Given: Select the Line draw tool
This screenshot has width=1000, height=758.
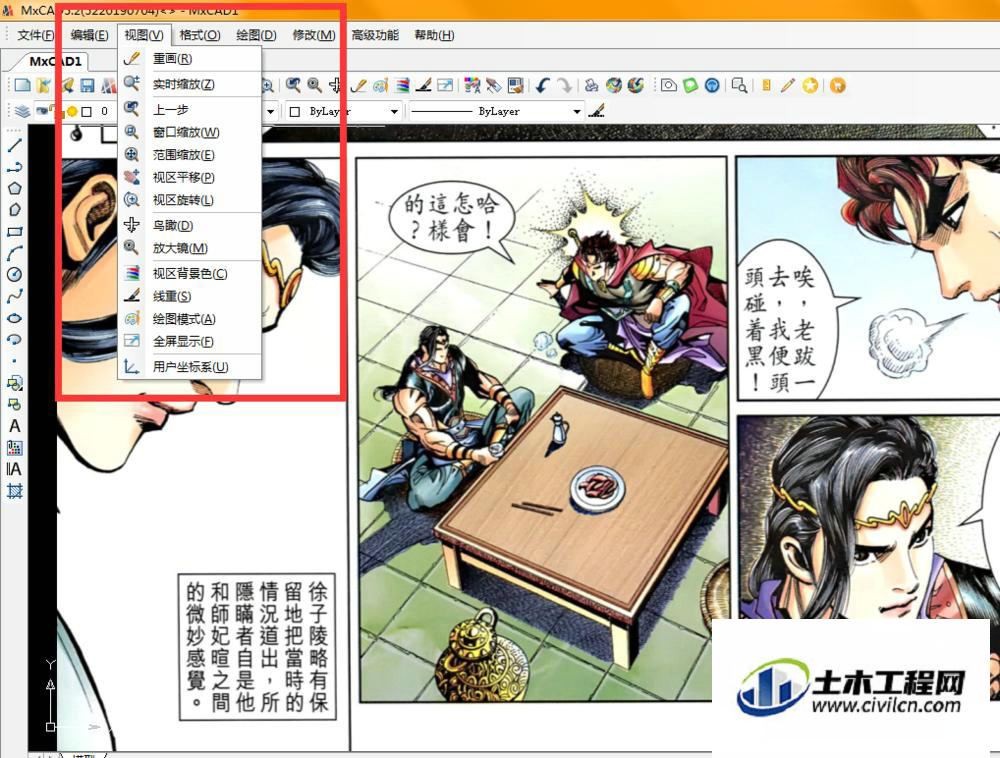Looking at the screenshot, I should [x=14, y=145].
